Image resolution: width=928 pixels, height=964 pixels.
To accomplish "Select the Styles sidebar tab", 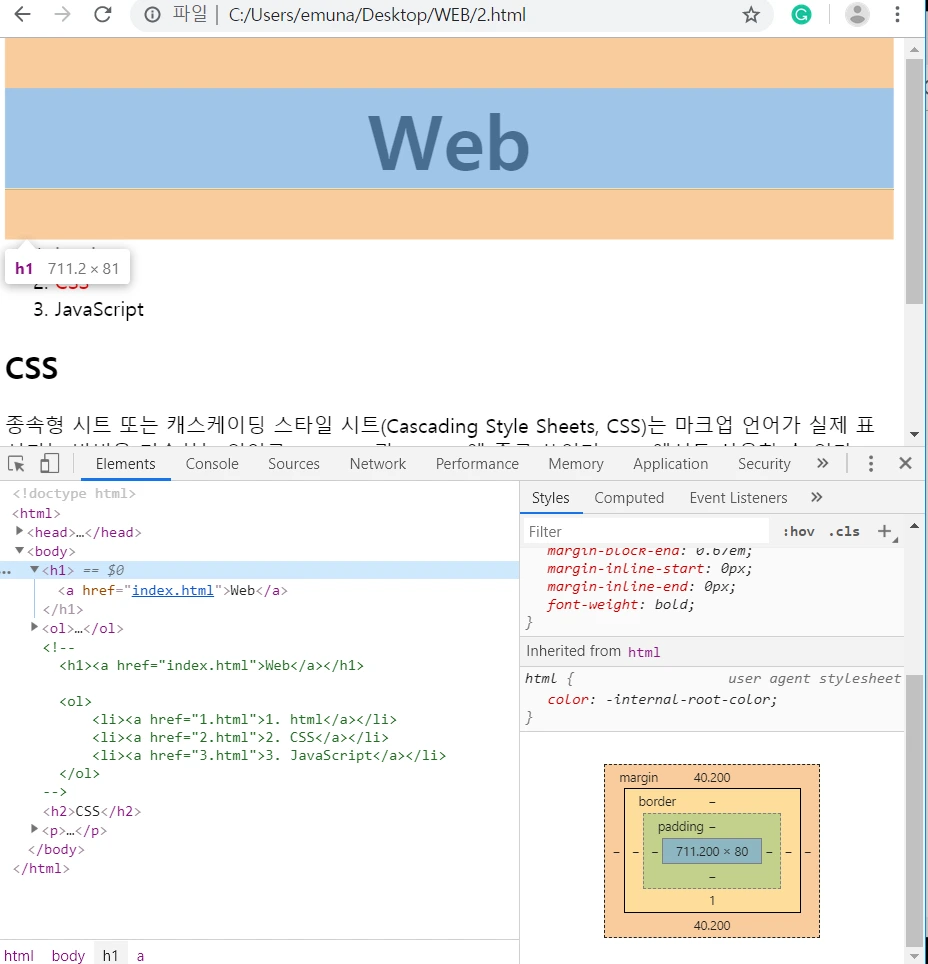I will tap(550, 498).
